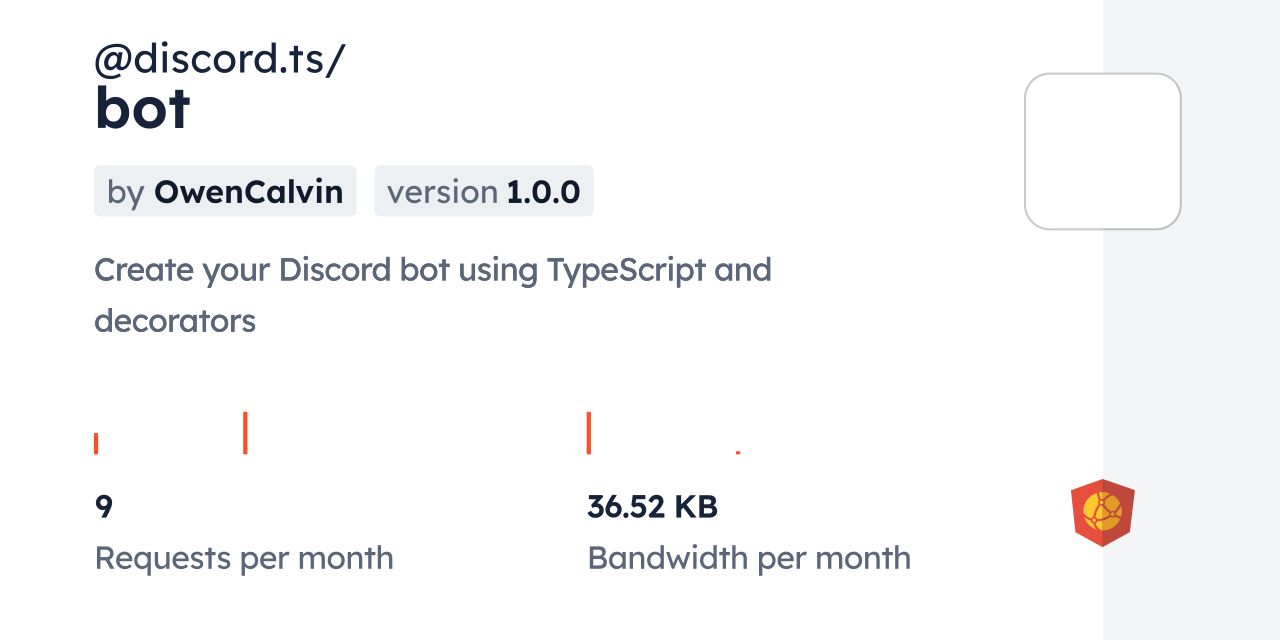
Task: Click the bold "bot" package name
Action: (x=142, y=109)
